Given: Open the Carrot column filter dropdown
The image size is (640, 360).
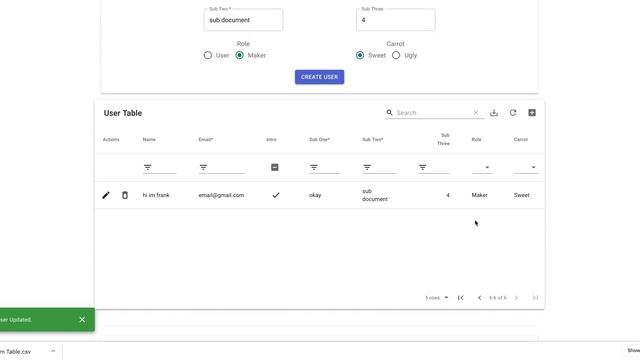Looking at the screenshot, I should (x=526, y=167).
